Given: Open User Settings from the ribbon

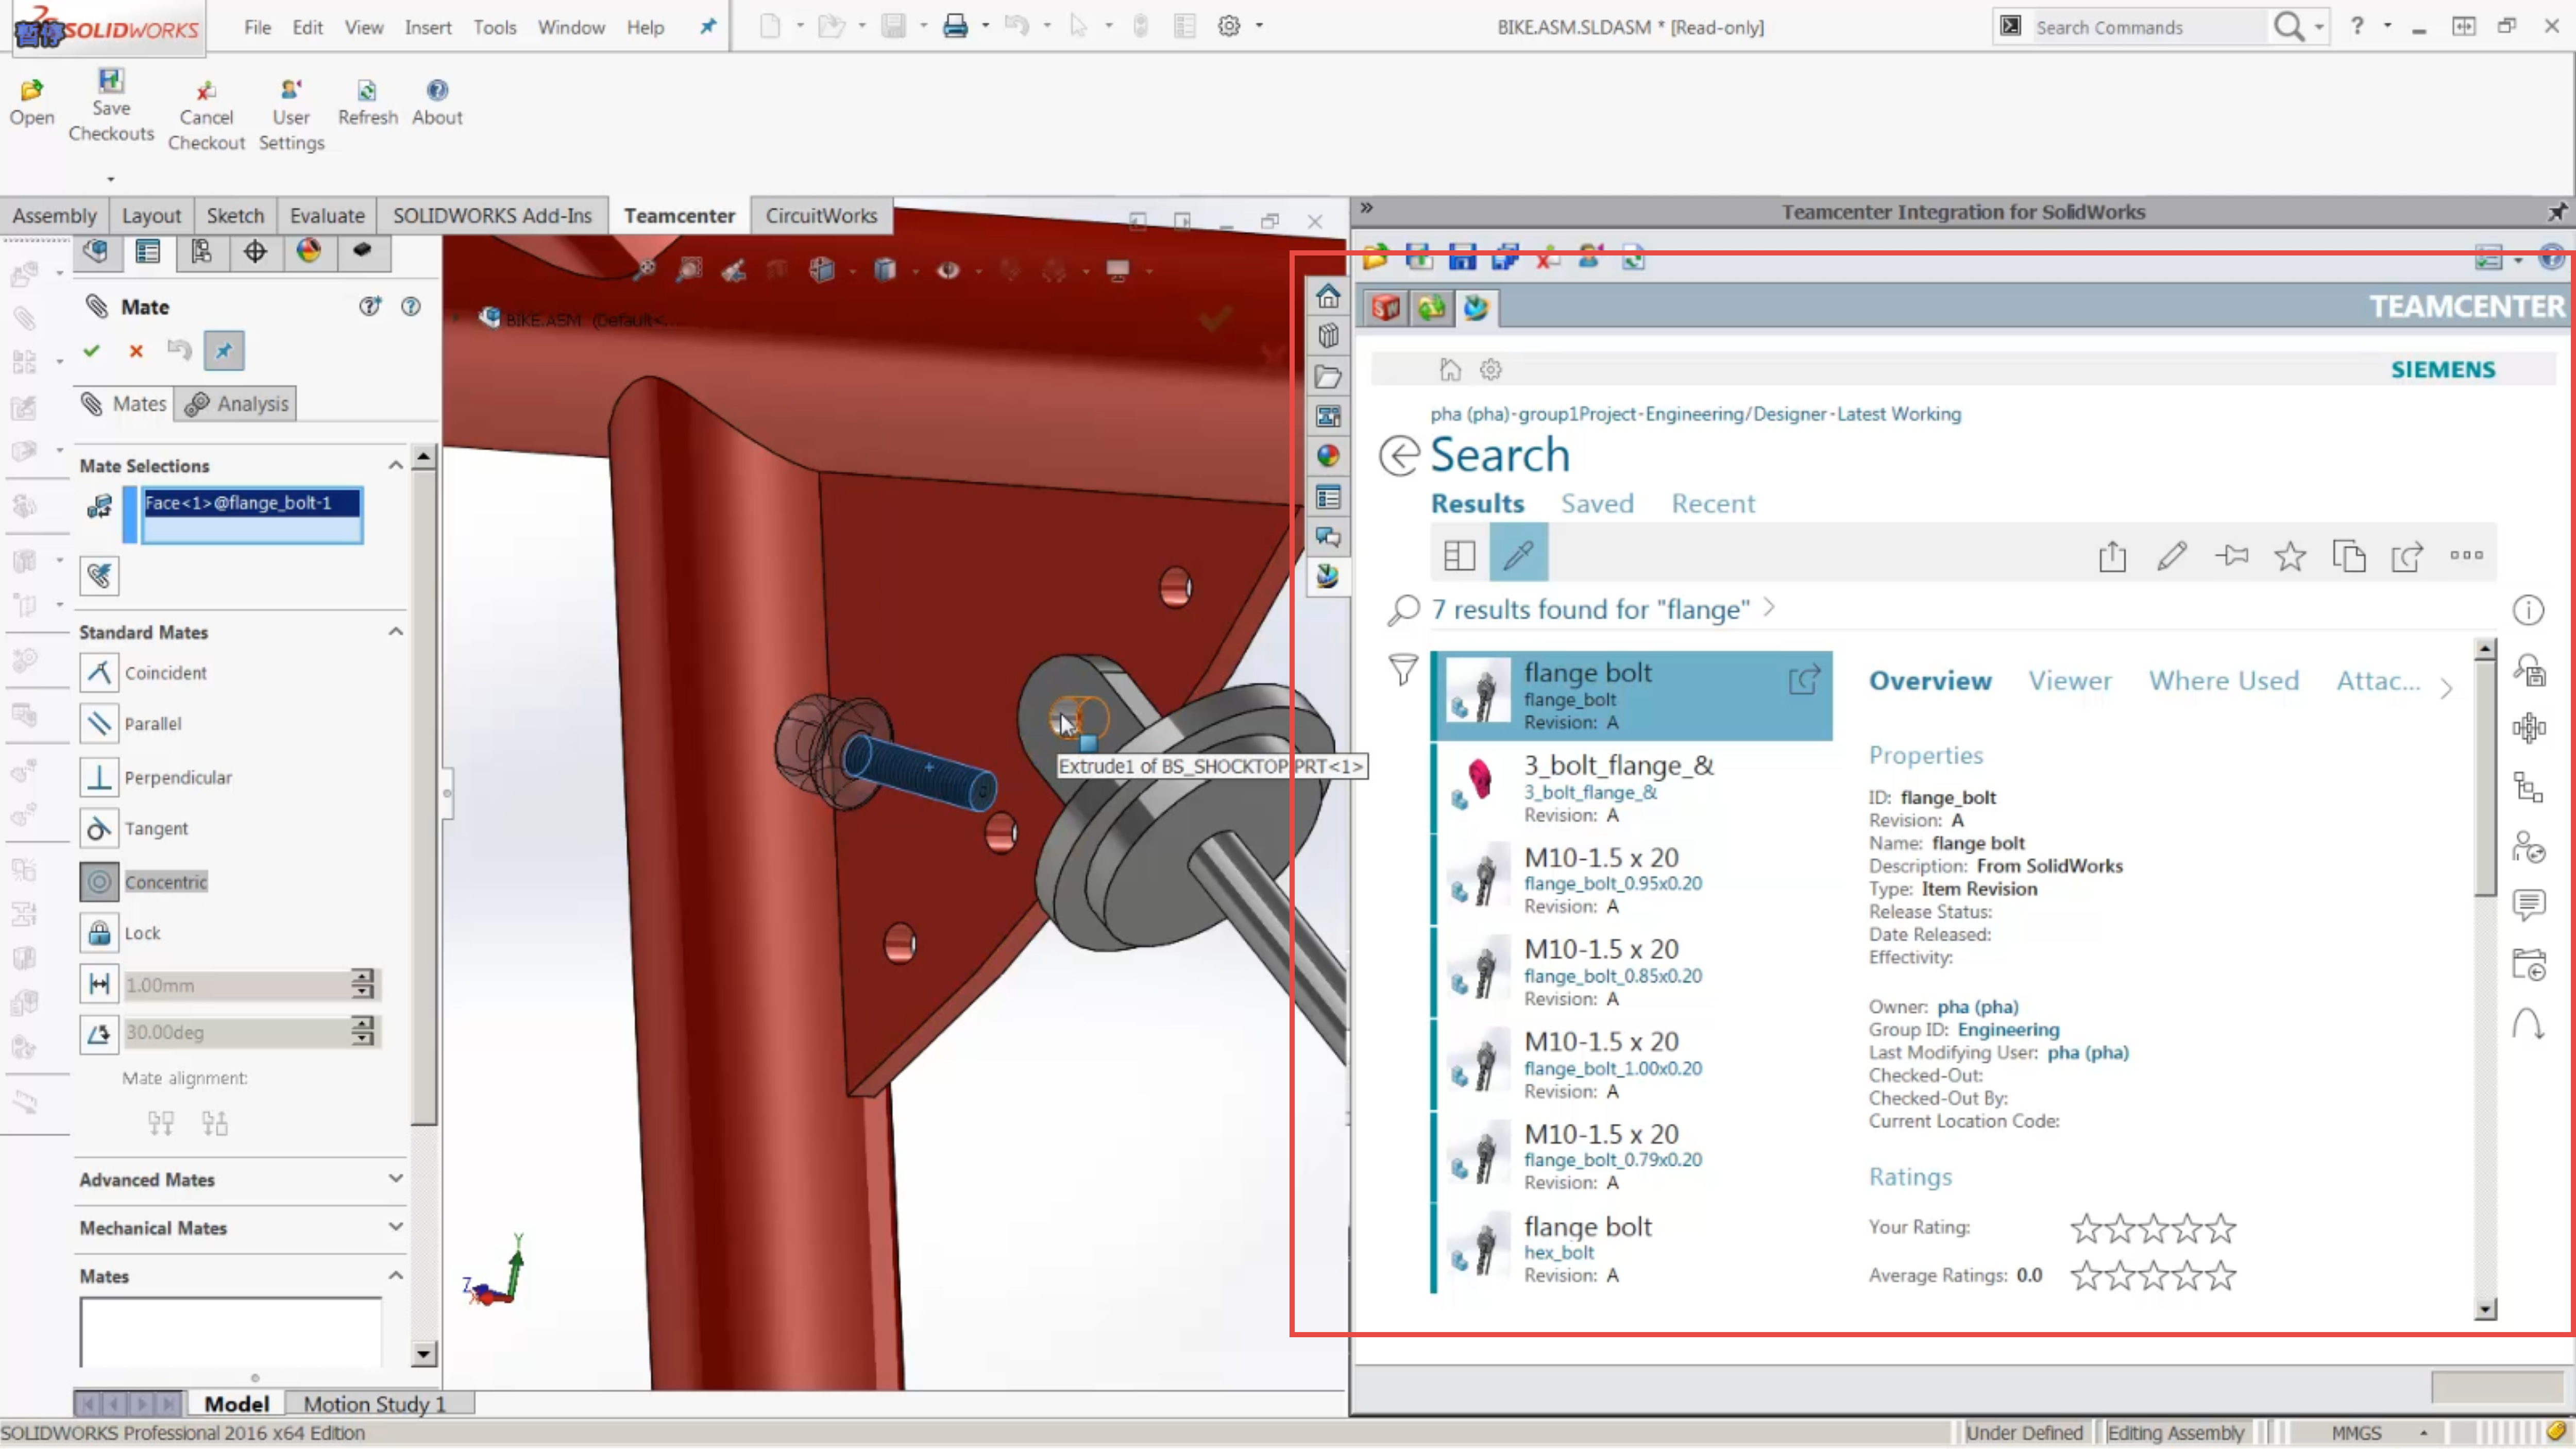Looking at the screenshot, I should (x=291, y=115).
